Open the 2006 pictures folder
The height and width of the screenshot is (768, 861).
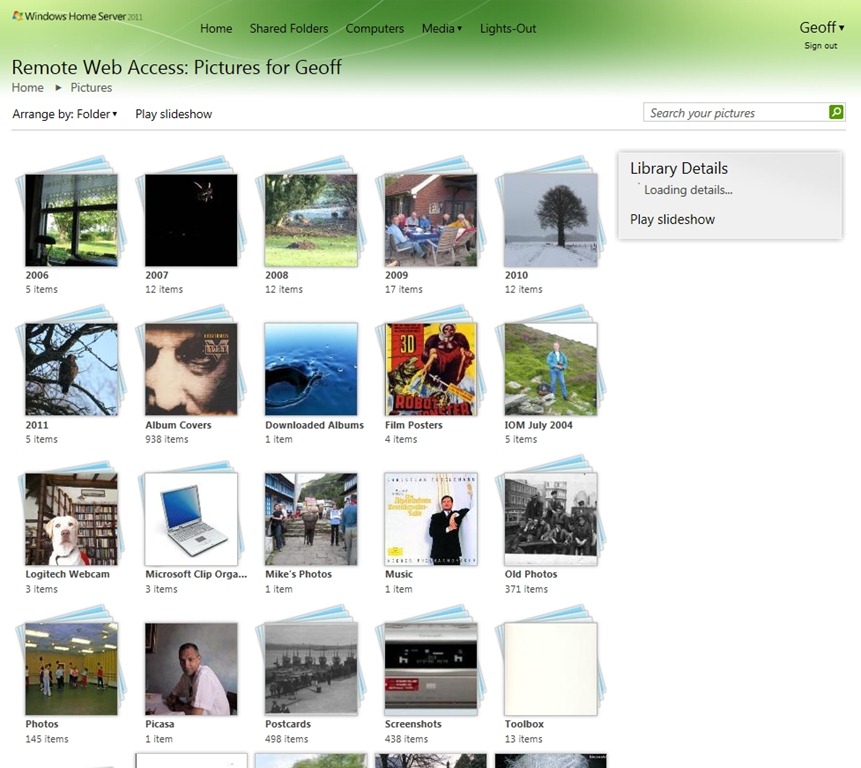pos(71,220)
